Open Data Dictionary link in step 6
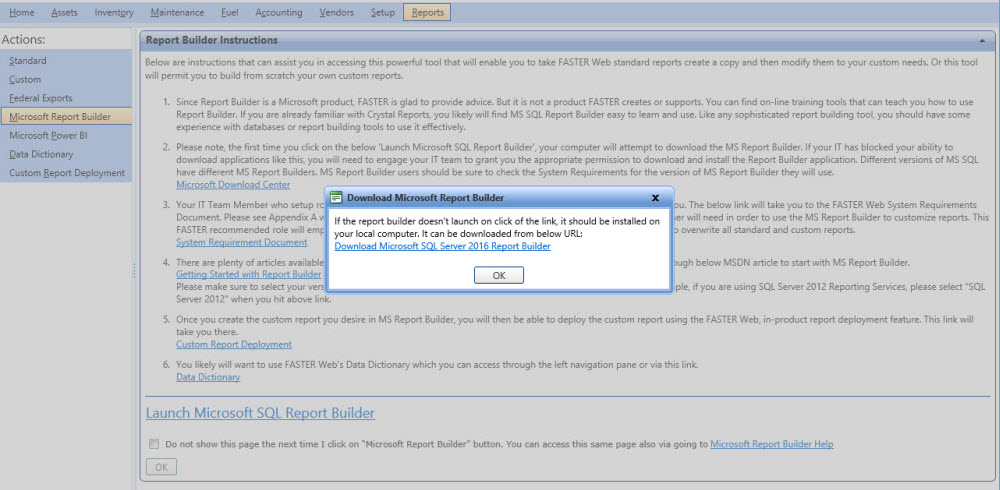The height and width of the screenshot is (490, 1000). point(208,377)
